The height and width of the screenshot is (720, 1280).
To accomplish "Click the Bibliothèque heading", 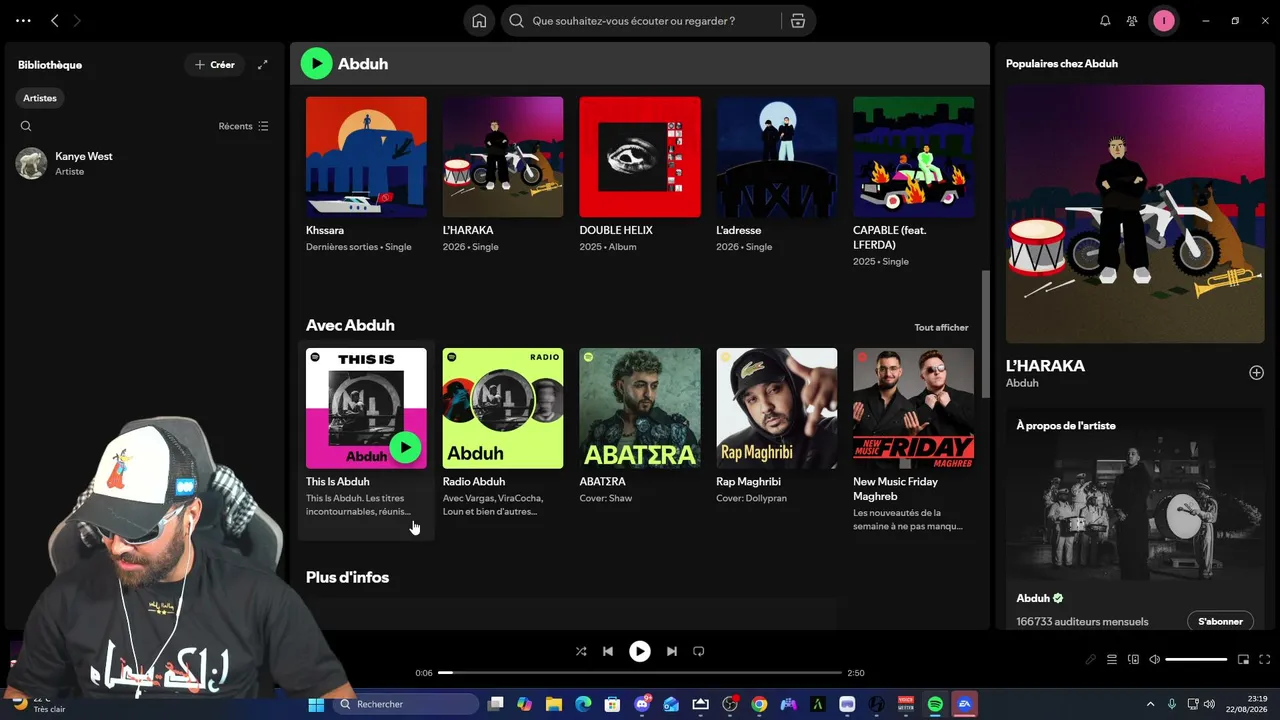I will pos(50,65).
